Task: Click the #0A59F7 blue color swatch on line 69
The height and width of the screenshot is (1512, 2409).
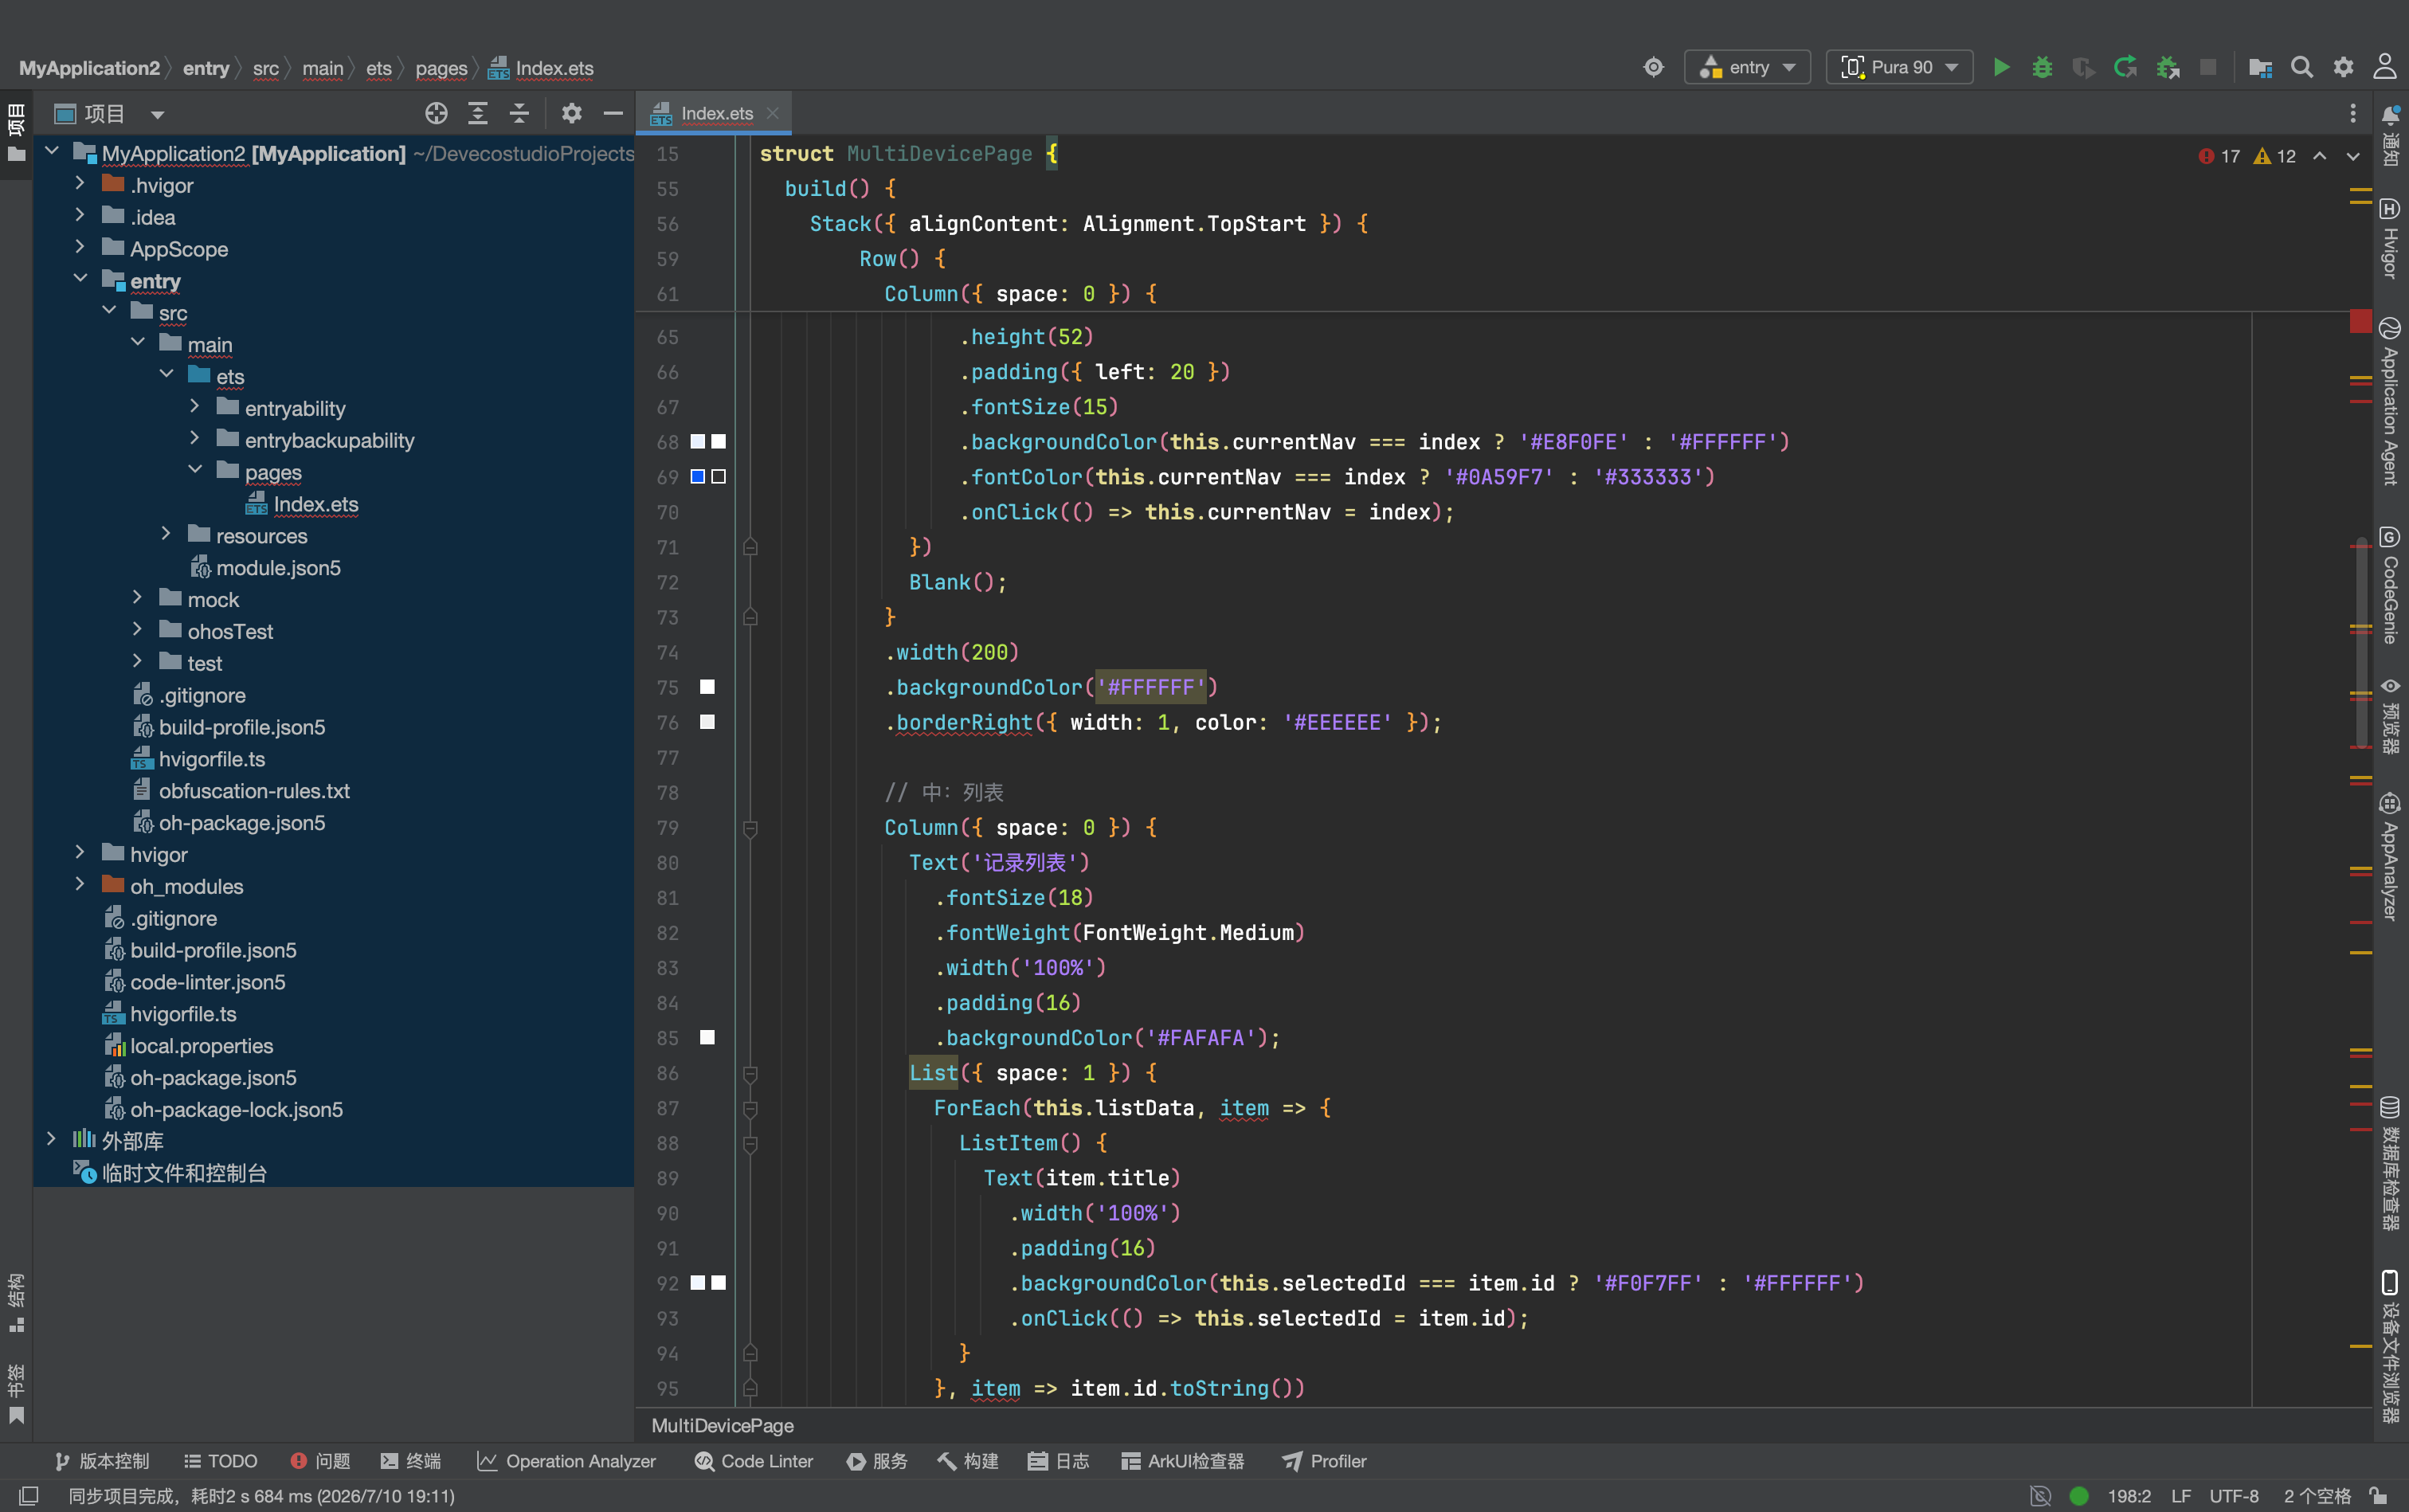Action: pyautogui.click(x=698, y=477)
